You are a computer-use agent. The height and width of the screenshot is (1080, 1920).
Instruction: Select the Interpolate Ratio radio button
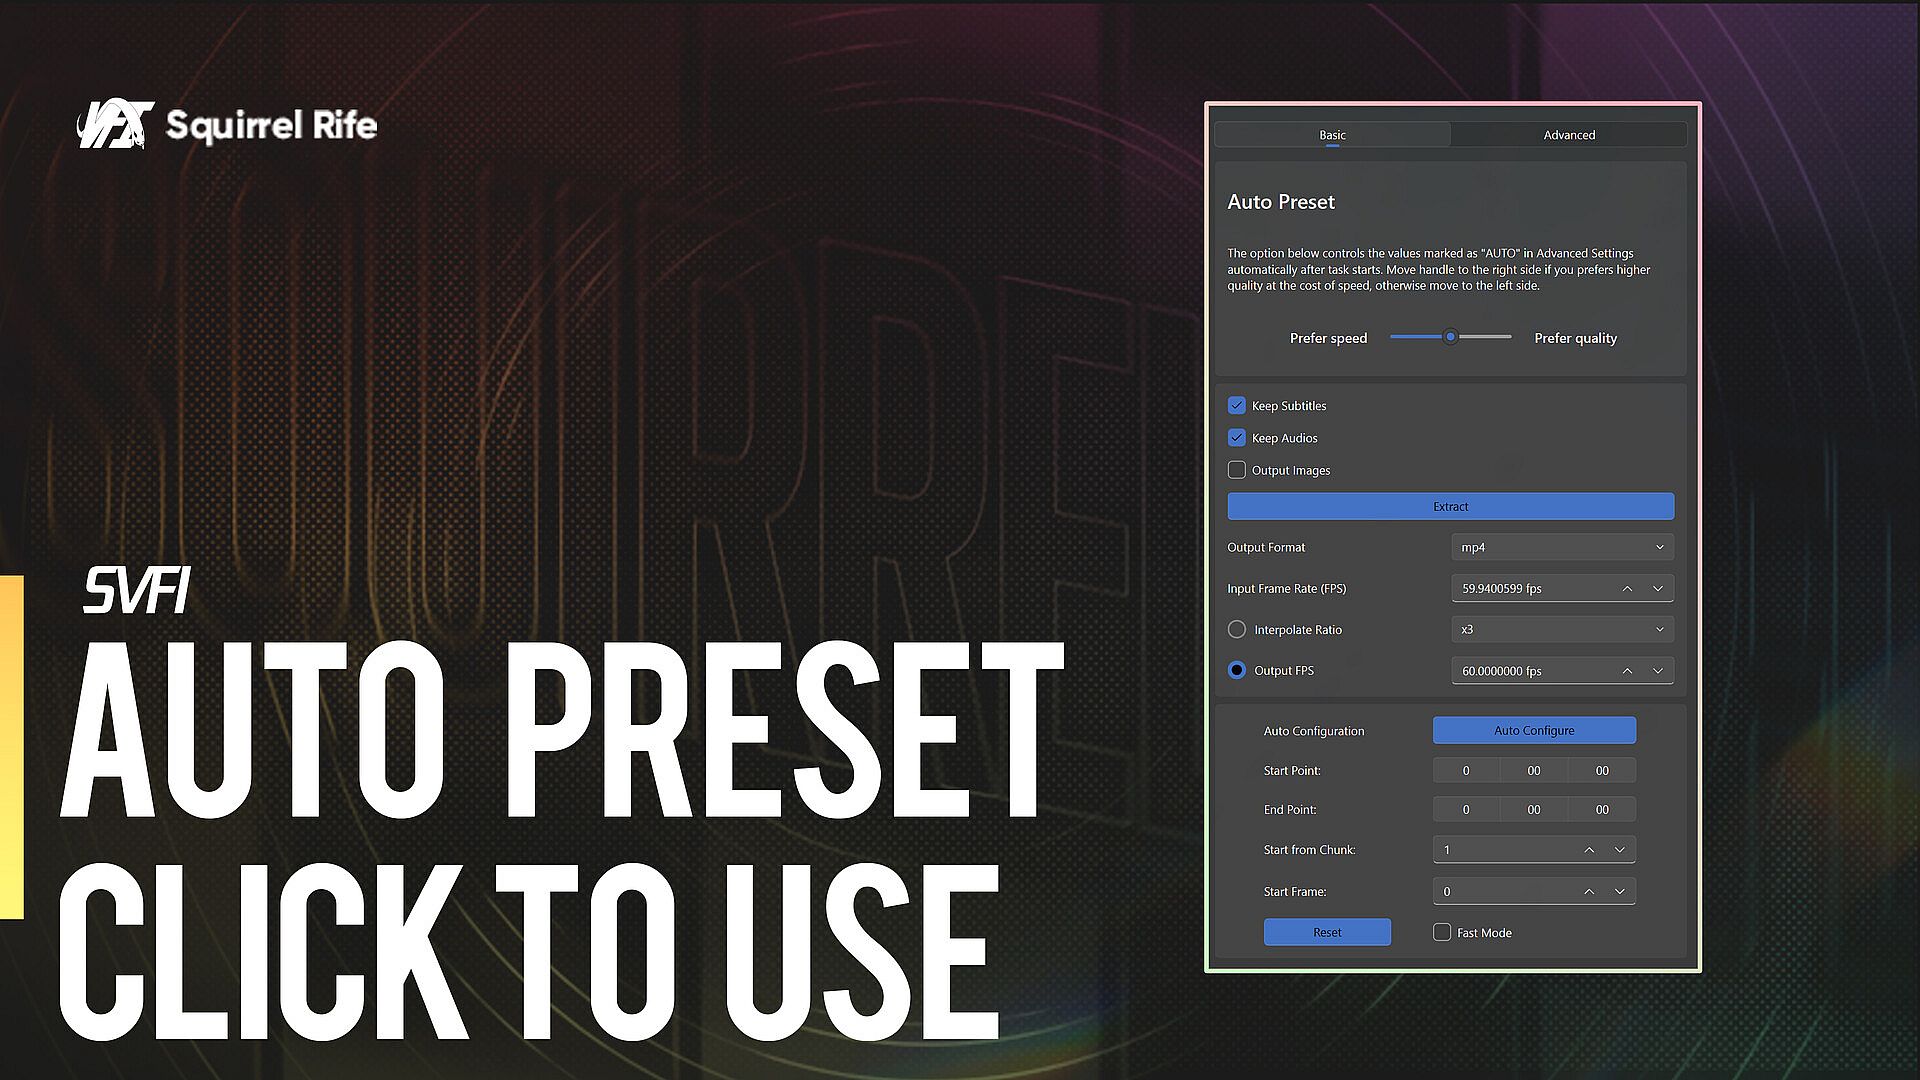(1237, 630)
